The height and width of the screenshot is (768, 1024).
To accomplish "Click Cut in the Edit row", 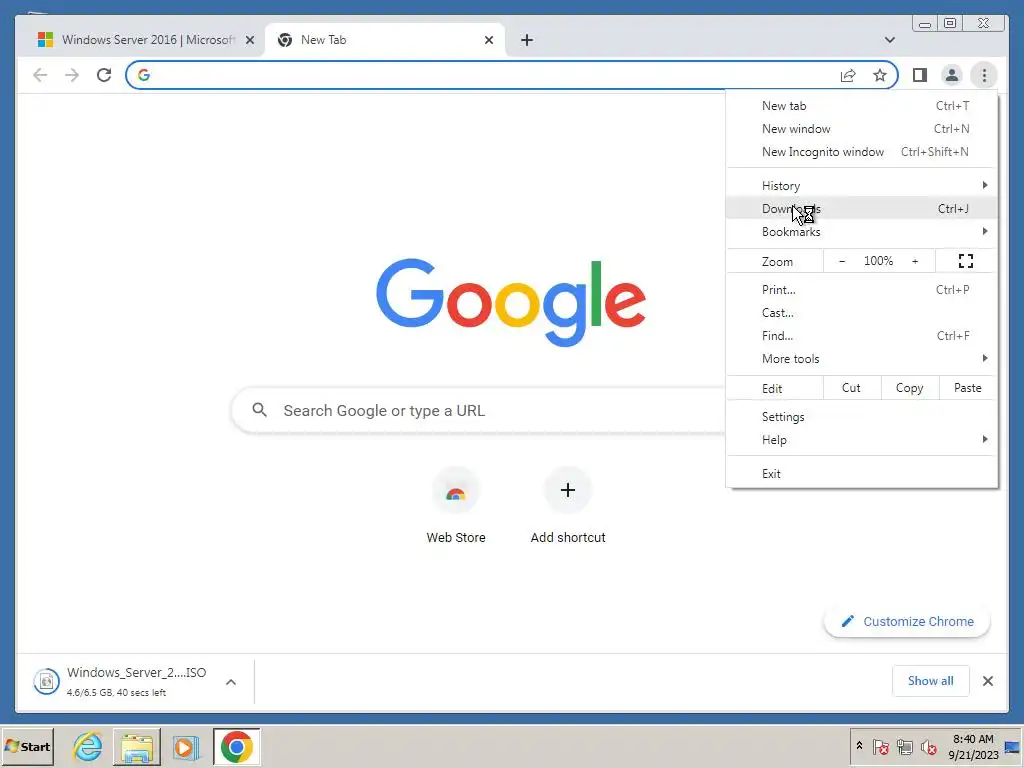I will click(852, 388).
